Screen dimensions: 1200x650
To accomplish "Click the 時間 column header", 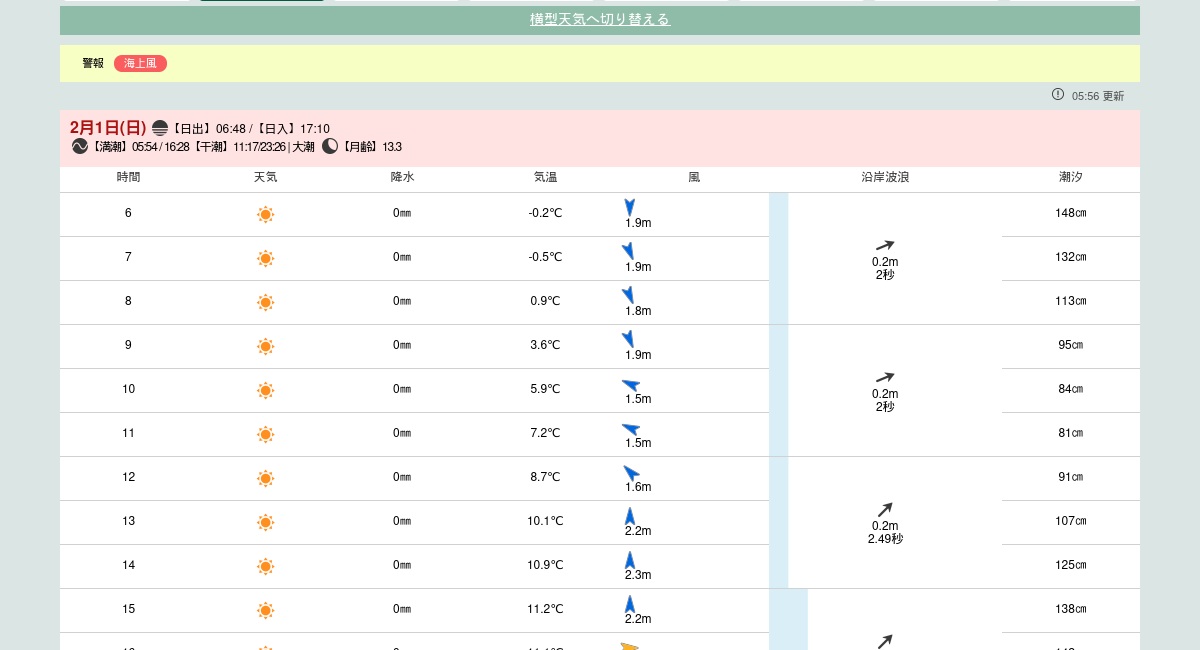I will [129, 177].
